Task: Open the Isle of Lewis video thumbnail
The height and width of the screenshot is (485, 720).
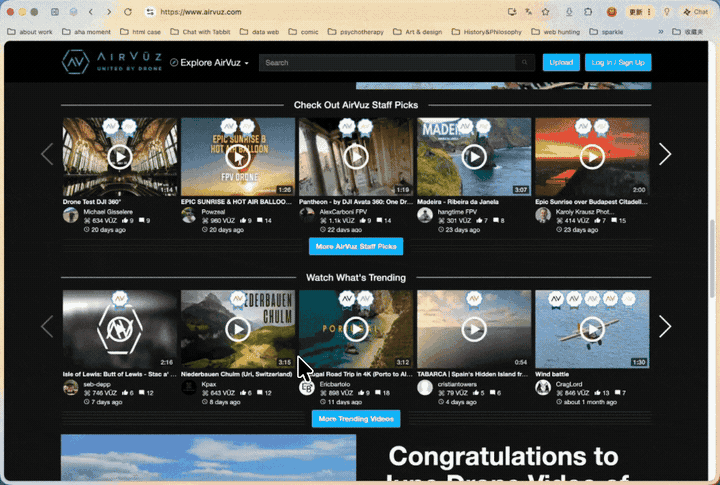Action: coord(120,329)
